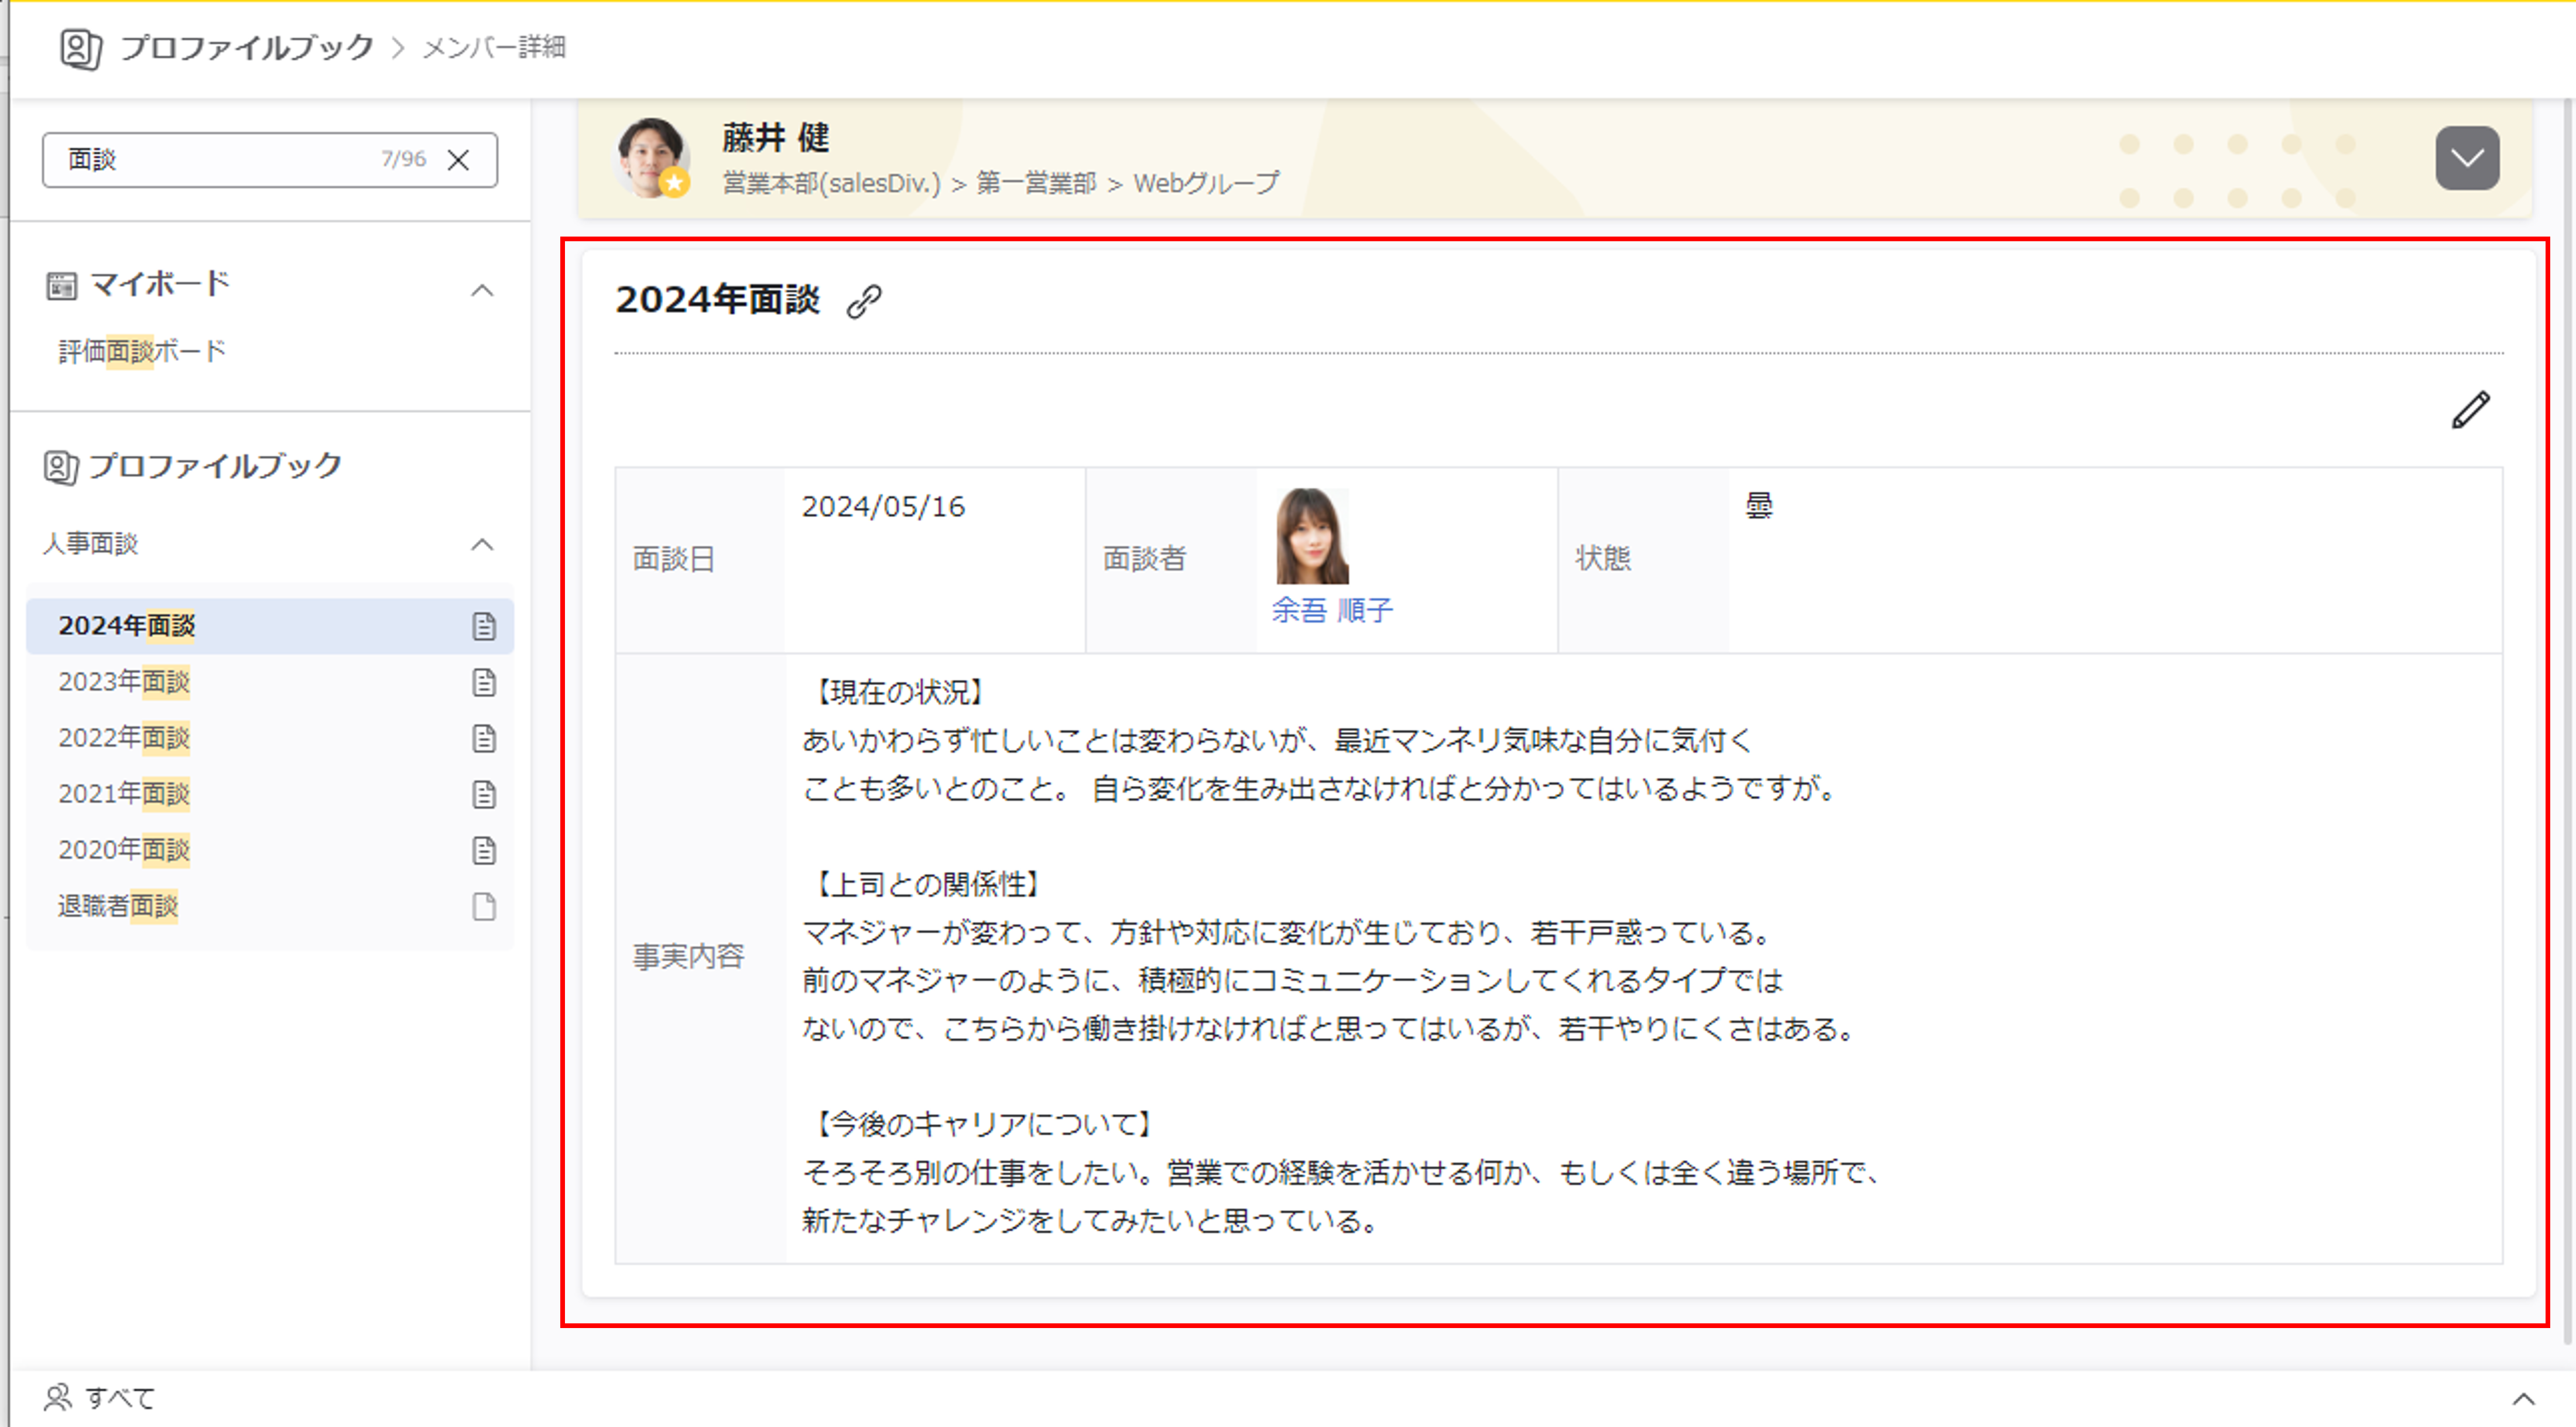Click the プロファイルブック icon in the breadcrumb
This screenshot has height=1427, width=2576.
80,48
